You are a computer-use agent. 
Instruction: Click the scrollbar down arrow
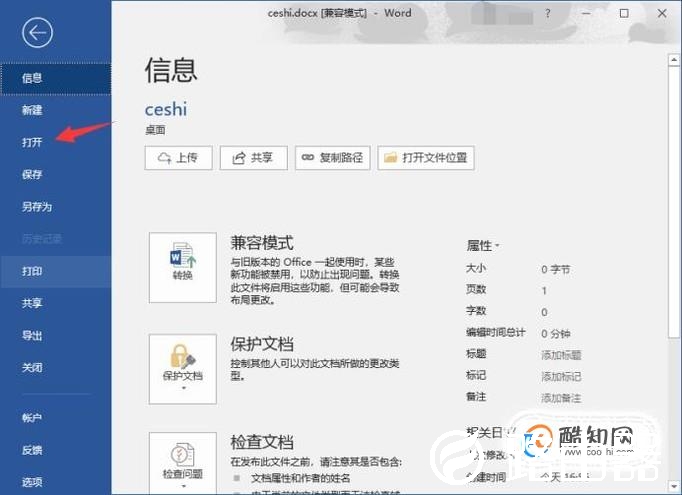pyautogui.click(x=674, y=485)
